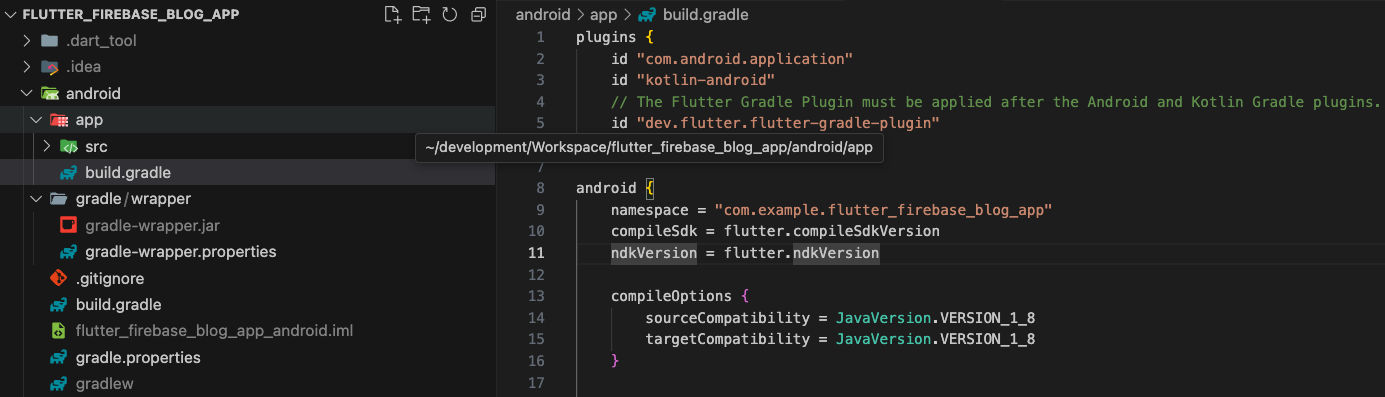This screenshot has width=1385, height=397.
Task: Click compileOptions on line 13
Action: coord(672,297)
